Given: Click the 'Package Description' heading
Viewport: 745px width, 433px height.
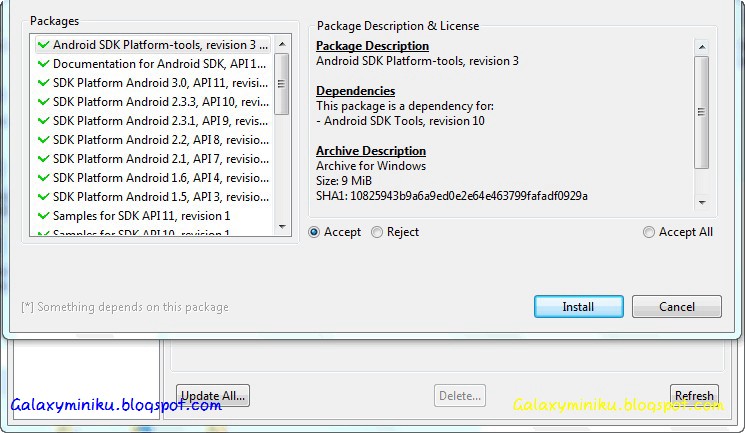Looking at the screenshot, I should 372,46.
